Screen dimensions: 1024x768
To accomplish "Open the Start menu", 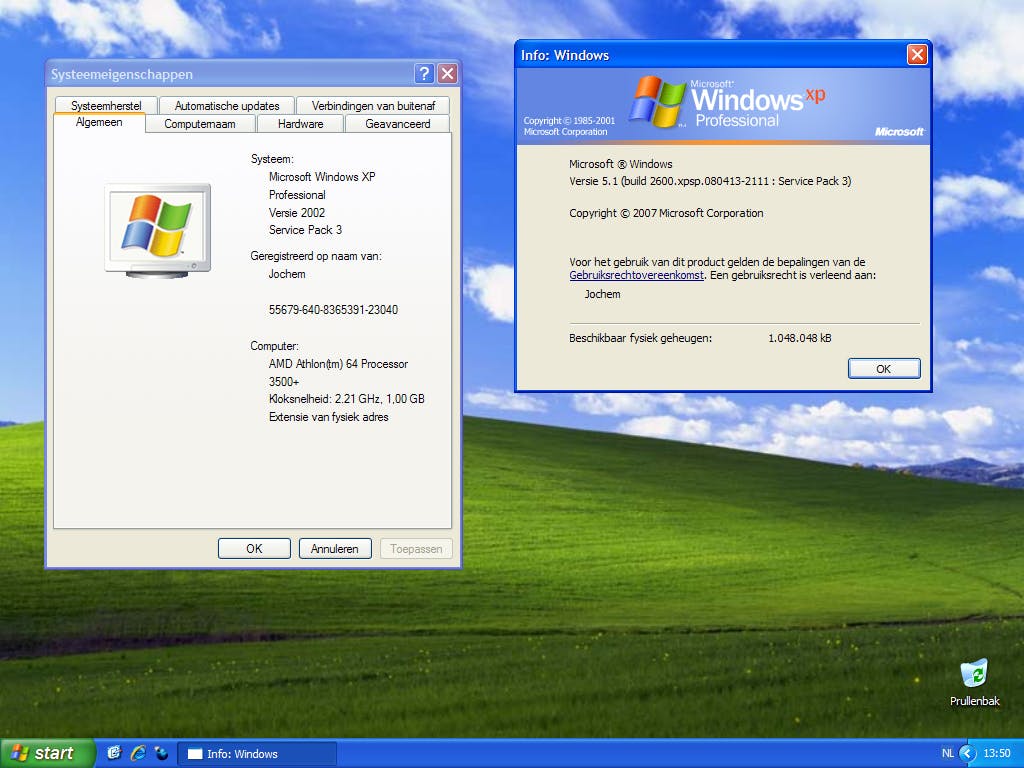I will 46,753.
